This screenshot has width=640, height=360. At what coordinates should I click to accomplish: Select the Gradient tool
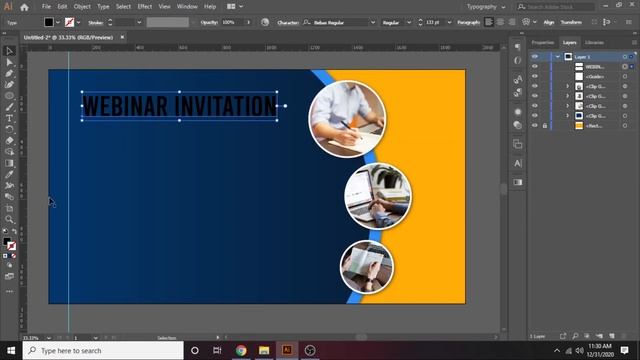[x=9, y=163]
